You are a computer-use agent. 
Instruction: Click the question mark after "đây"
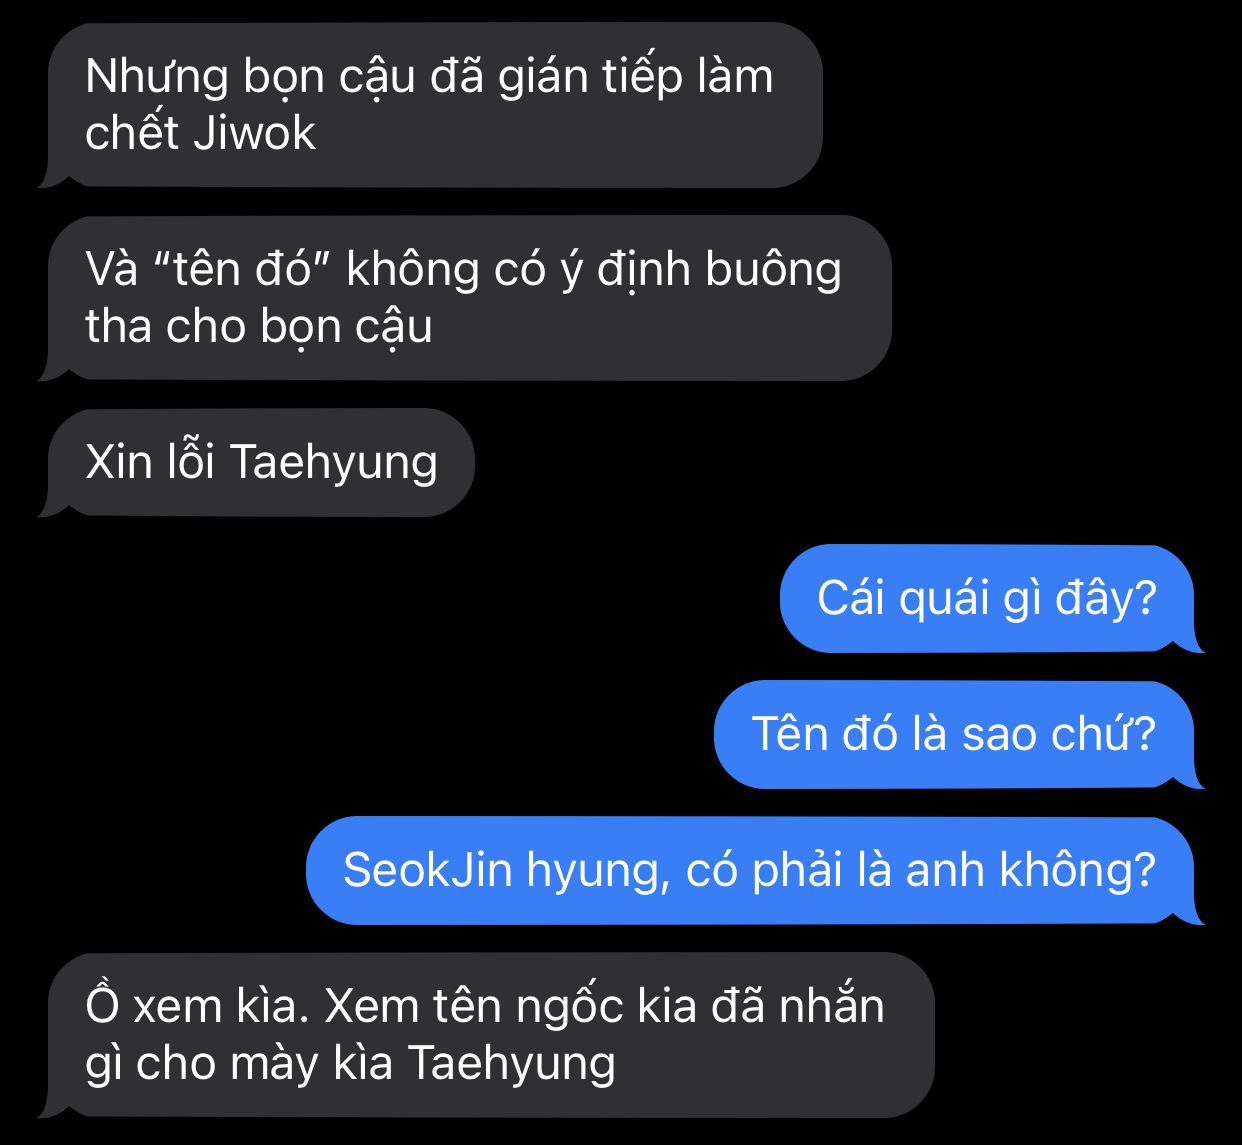pyautogui.click(x=1146, y=598)
